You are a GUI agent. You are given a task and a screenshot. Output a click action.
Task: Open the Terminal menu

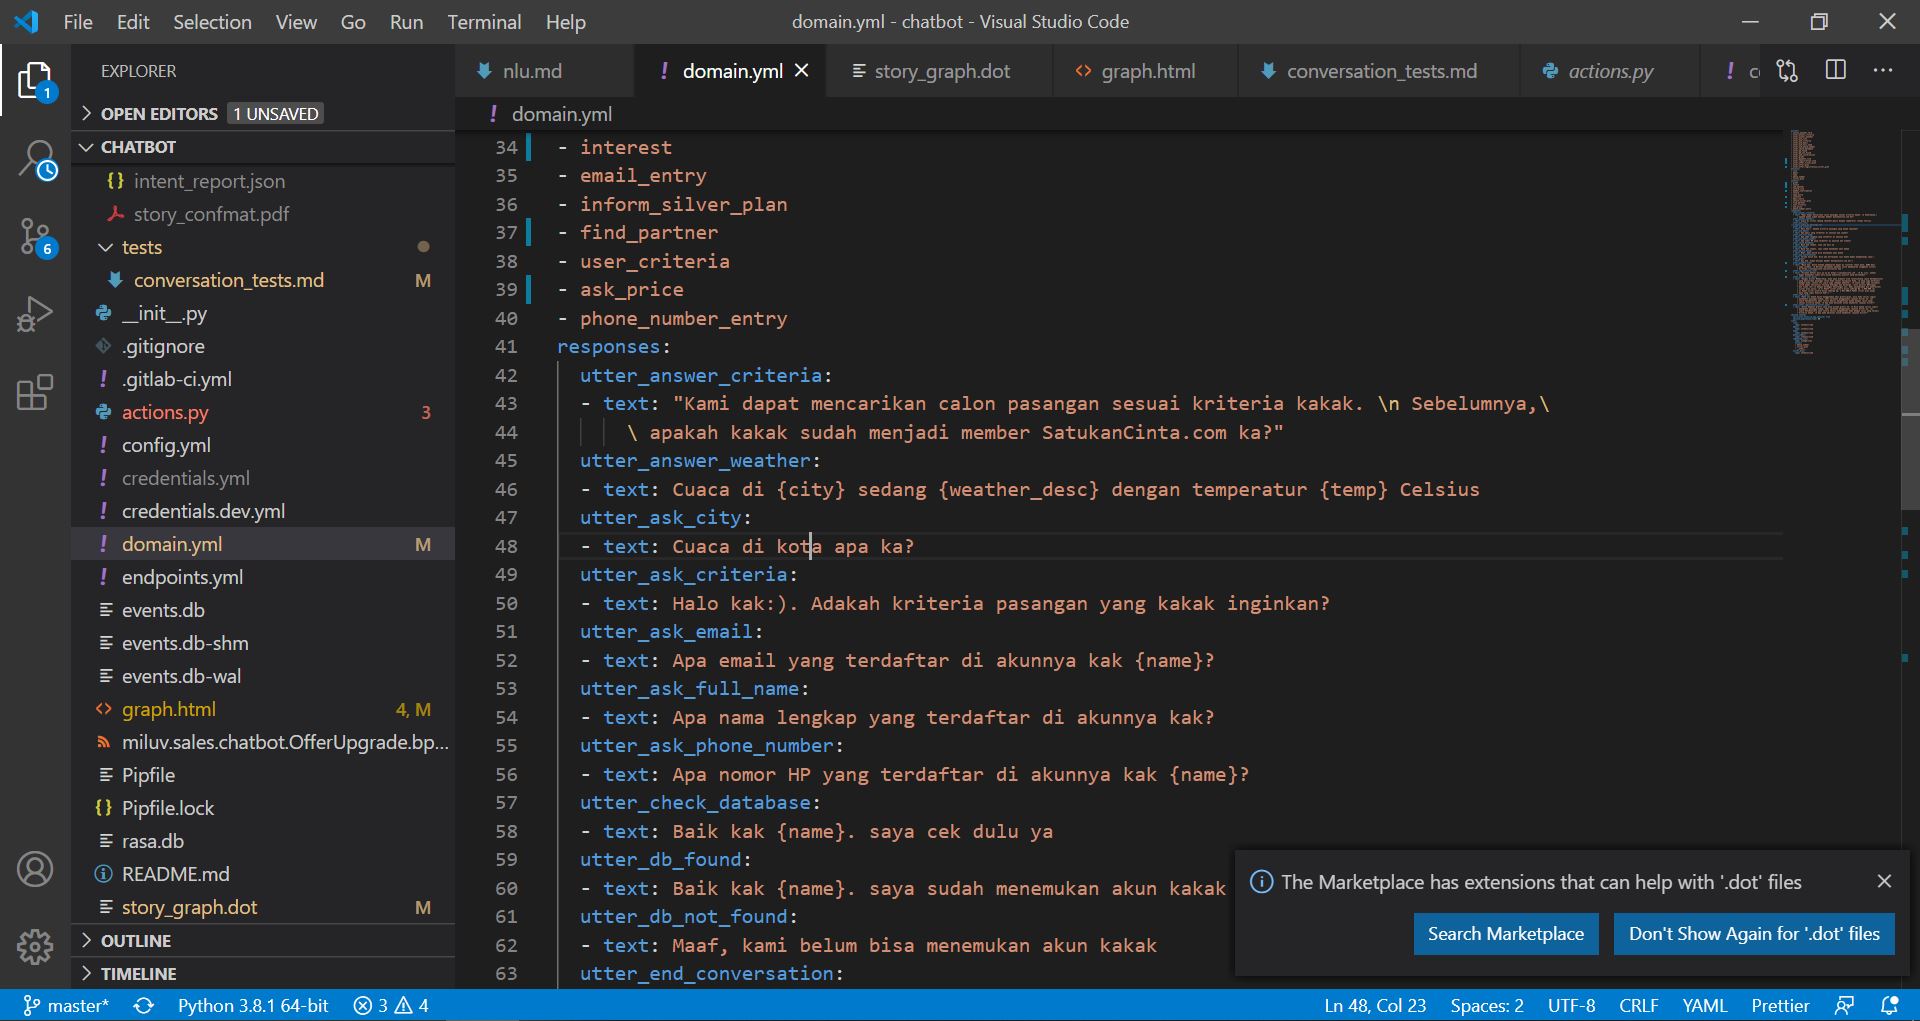pos(485,21)
